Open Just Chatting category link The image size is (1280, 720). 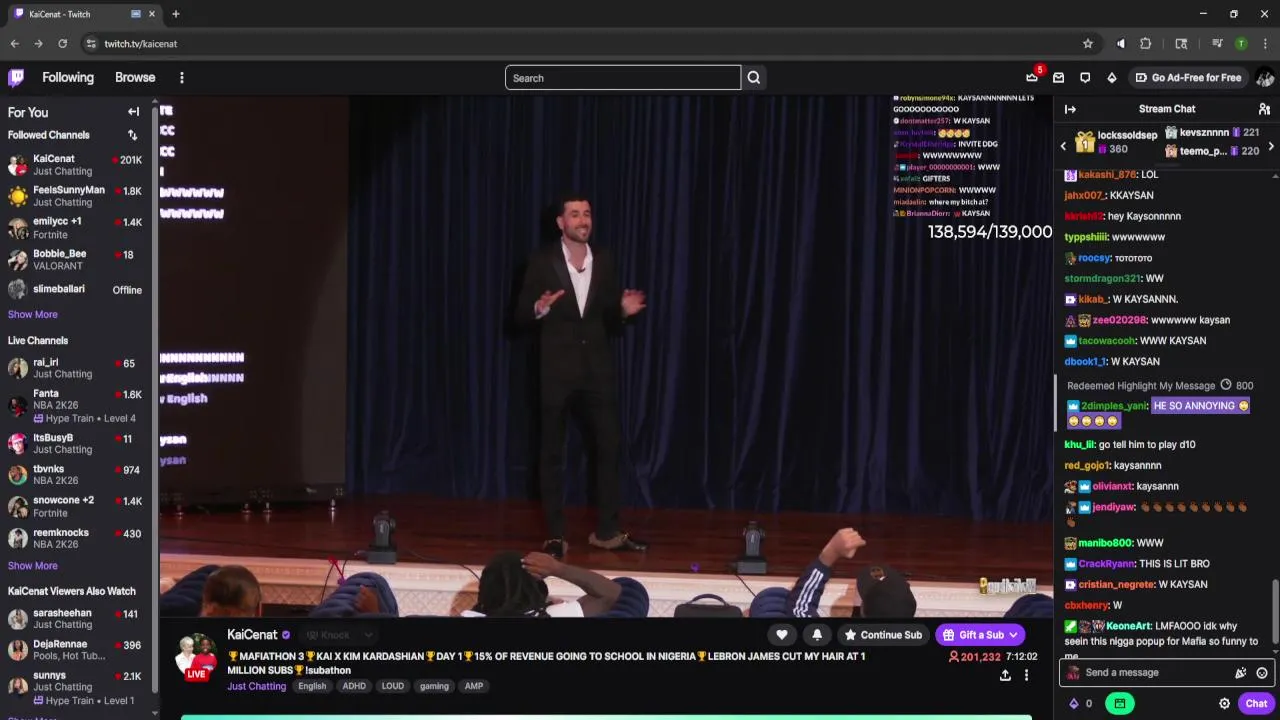(256, 686)
